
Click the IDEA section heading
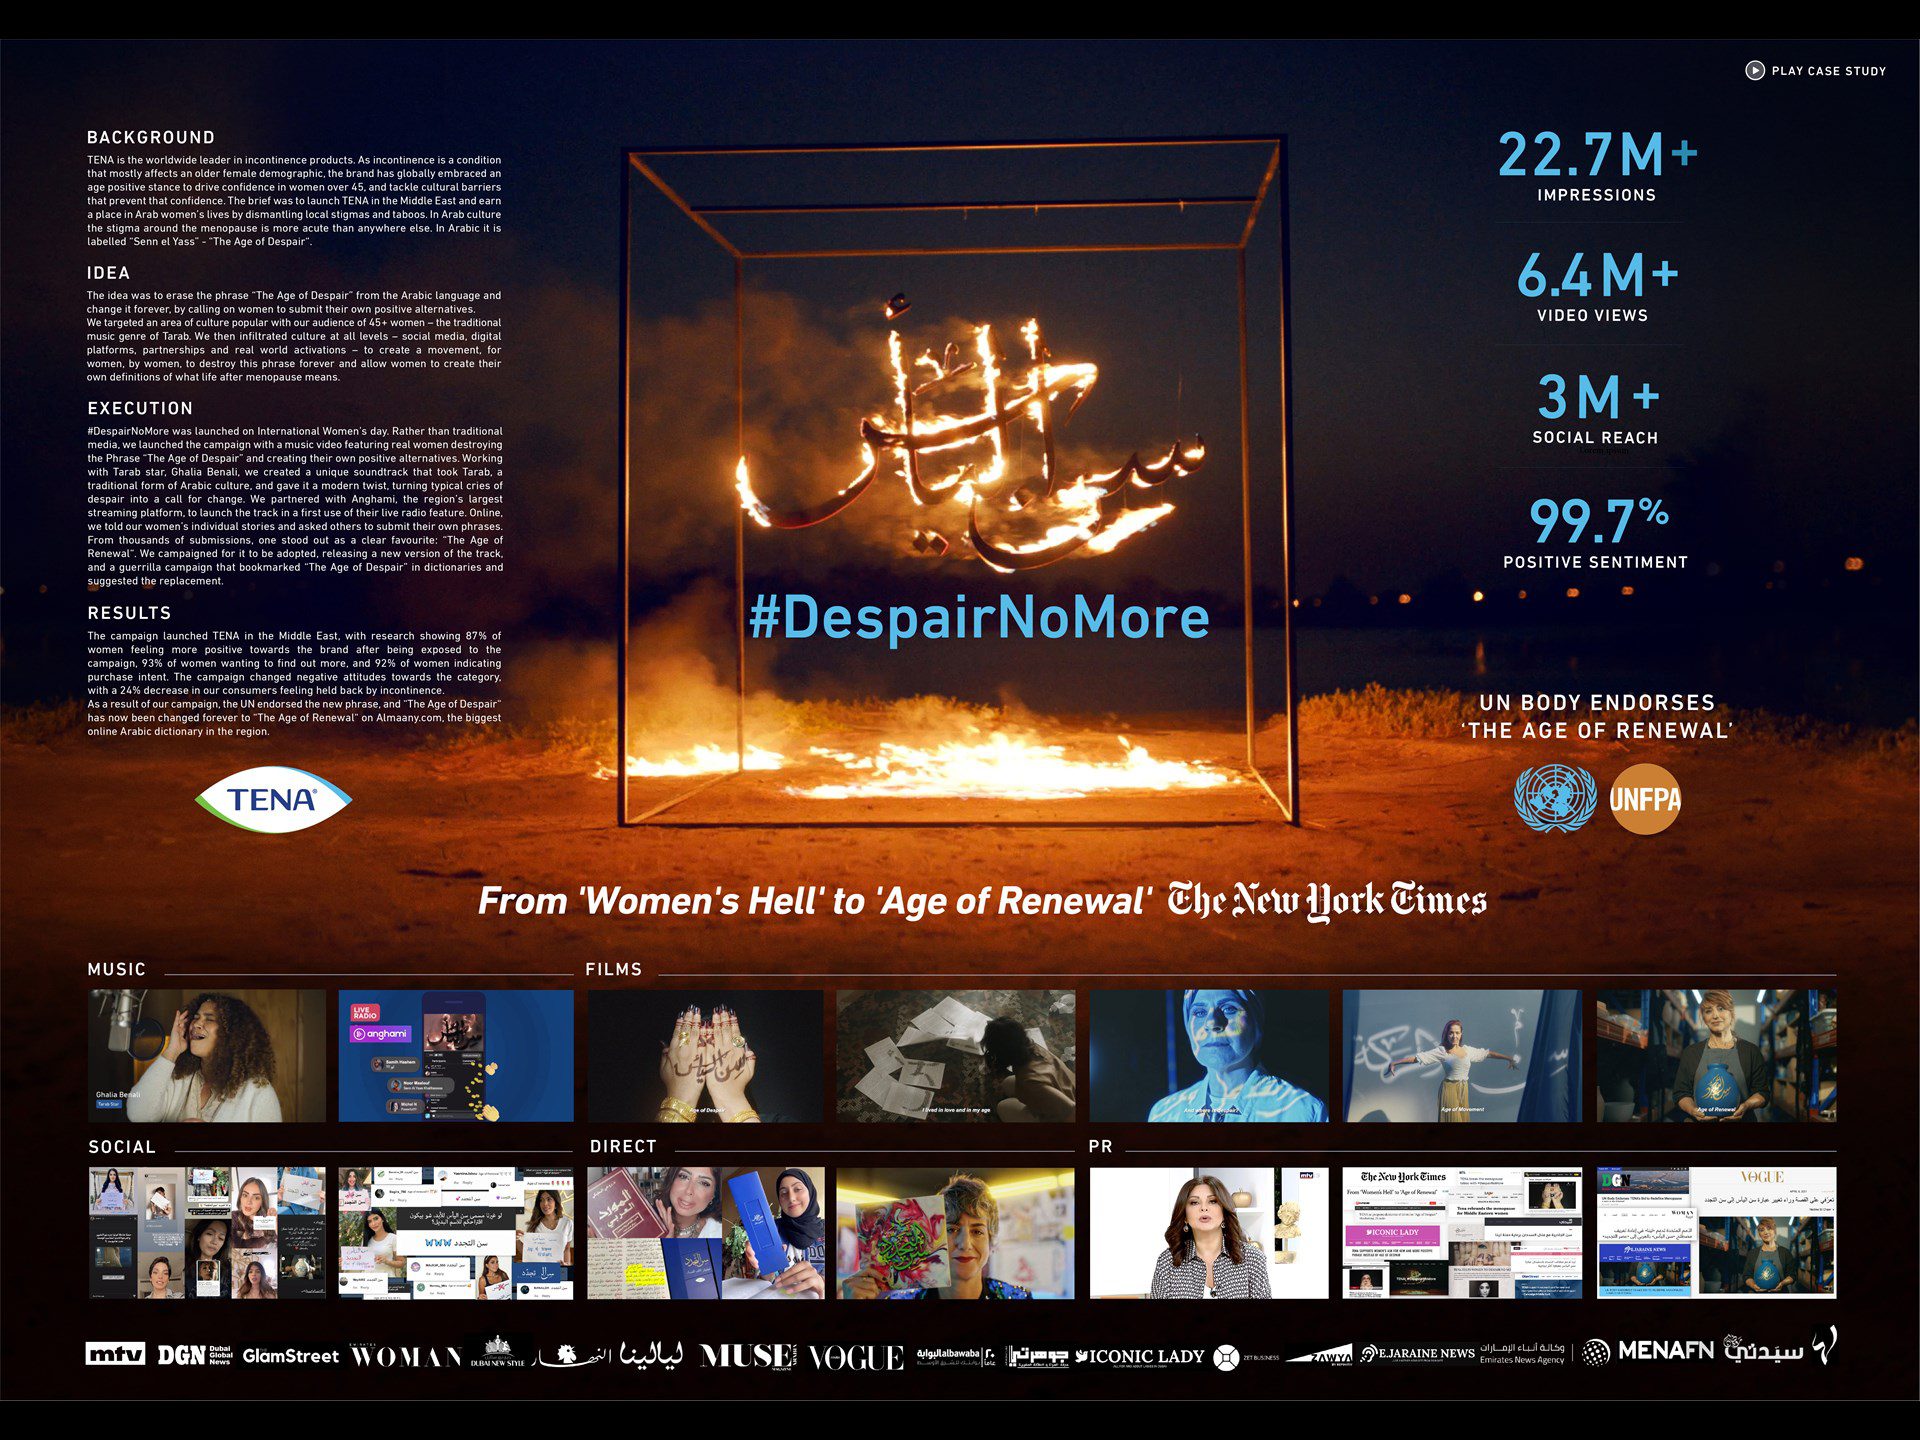pos(108,273)
